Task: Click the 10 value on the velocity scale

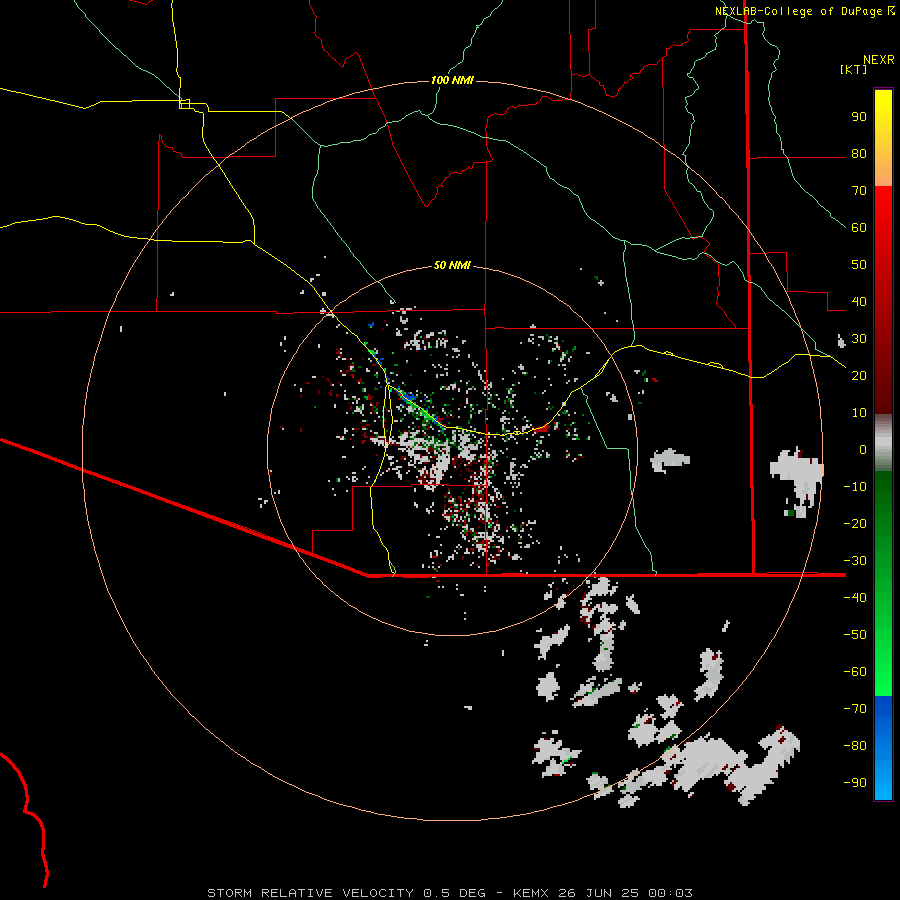Action: click(x=859, y=413)
